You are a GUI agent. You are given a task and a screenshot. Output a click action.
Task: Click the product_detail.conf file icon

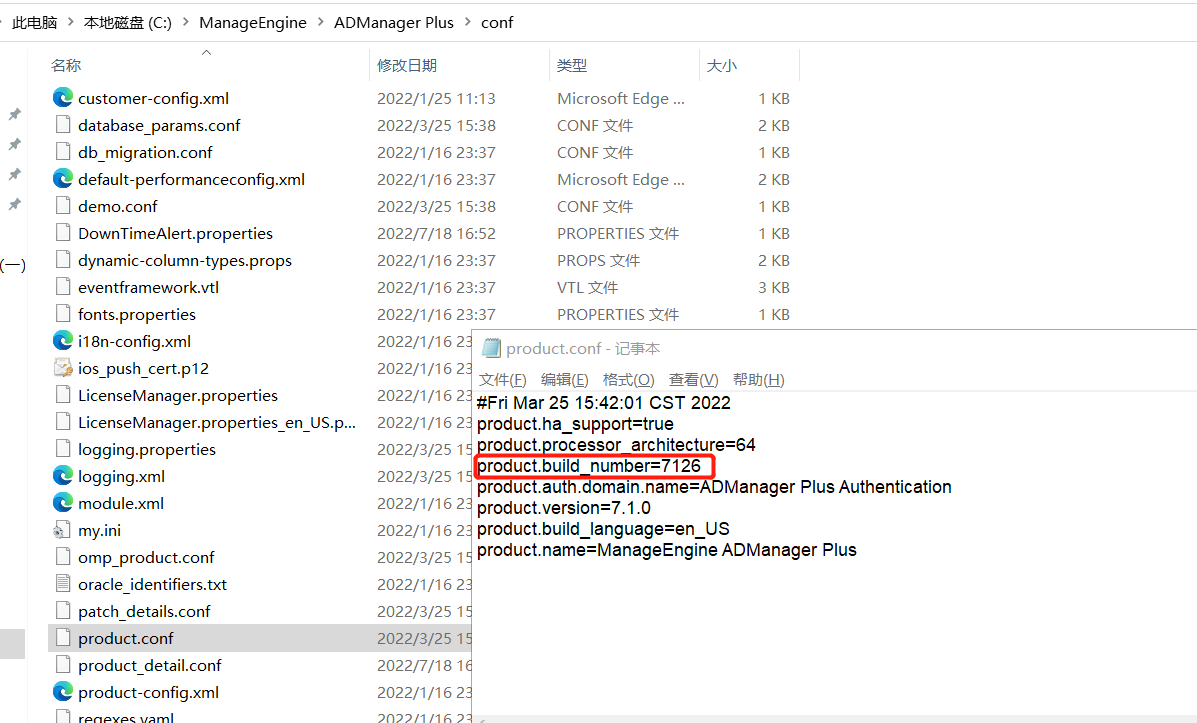click(63, 665)
